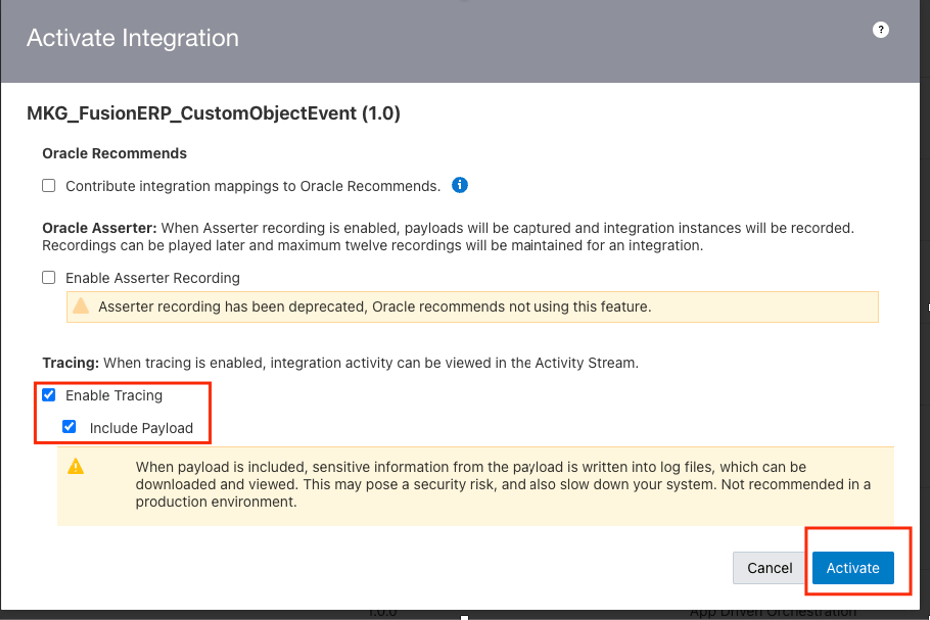Click the Asserter deprecation warning triangle icon
This screenshot has width=930, height=620.
point(81,307)
